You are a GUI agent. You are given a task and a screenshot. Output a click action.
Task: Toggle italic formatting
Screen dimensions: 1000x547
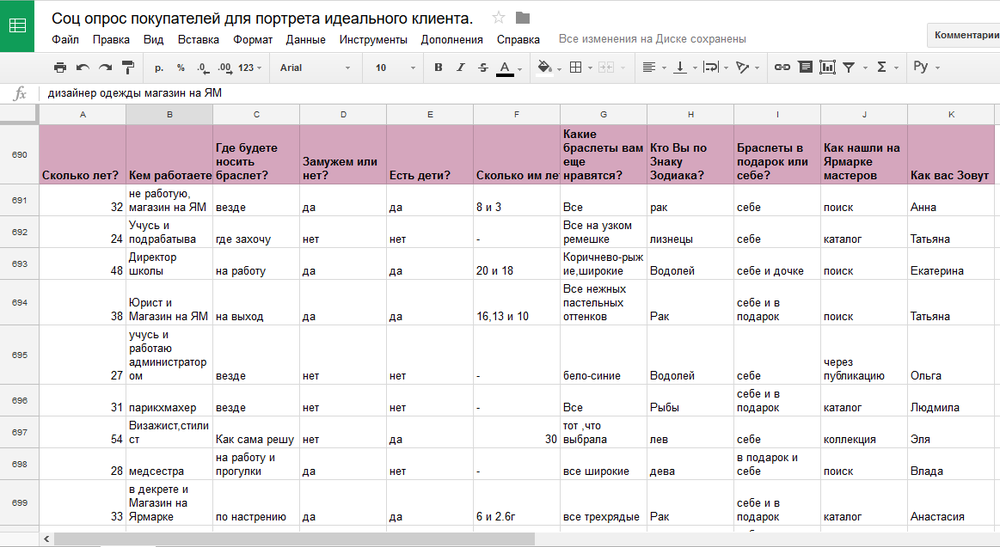[x=461, y=68]
